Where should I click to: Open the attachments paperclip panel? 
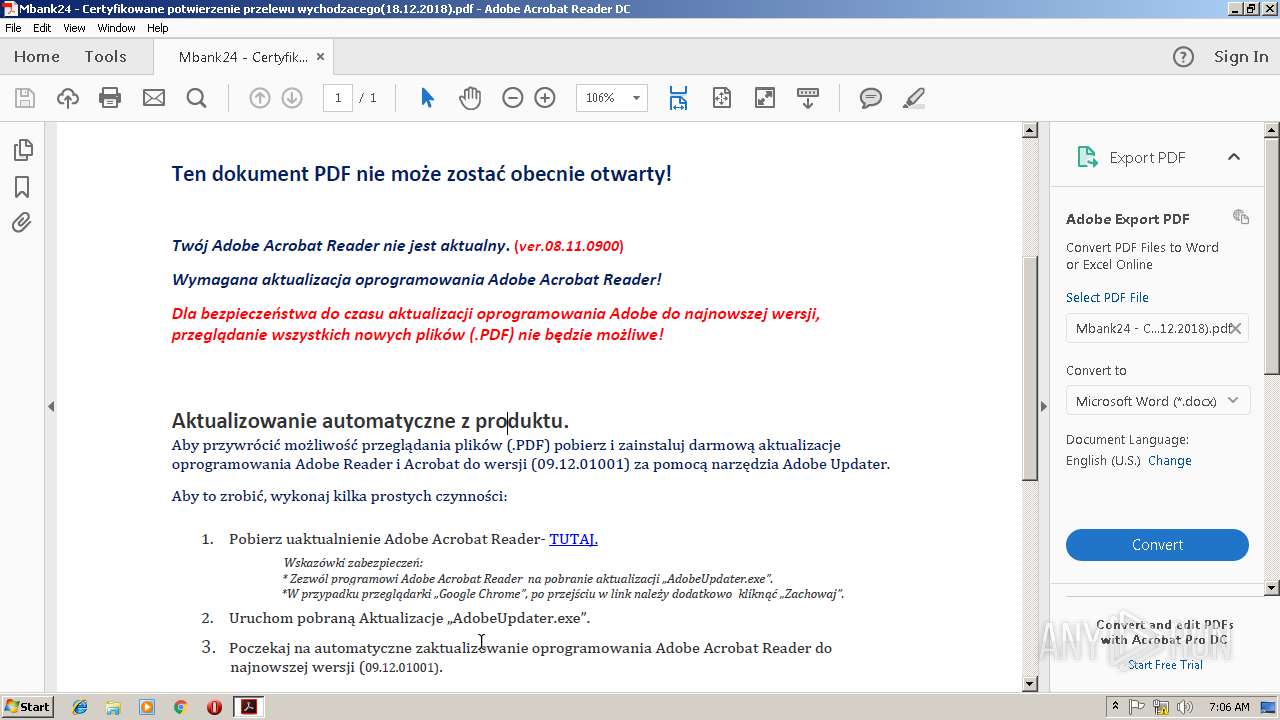pos(22,223)
